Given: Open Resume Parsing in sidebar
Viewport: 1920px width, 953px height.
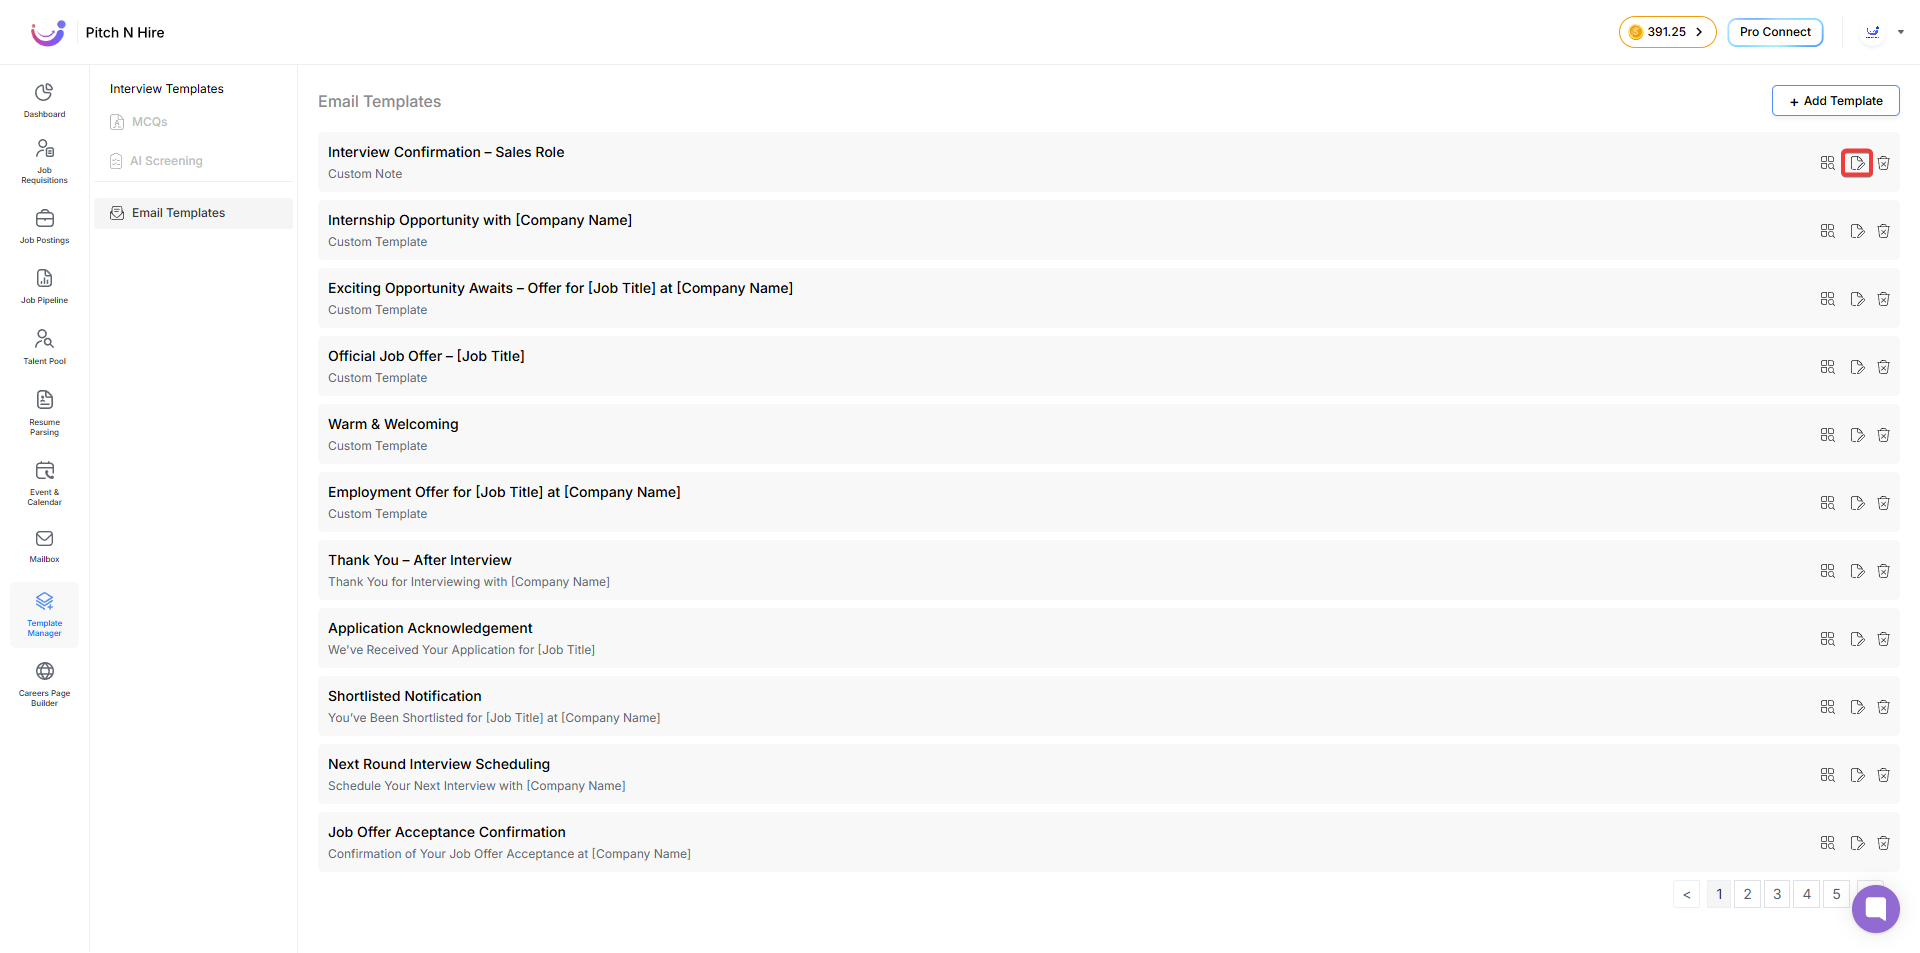Looking at the screenshot, I should pos(44,412).
